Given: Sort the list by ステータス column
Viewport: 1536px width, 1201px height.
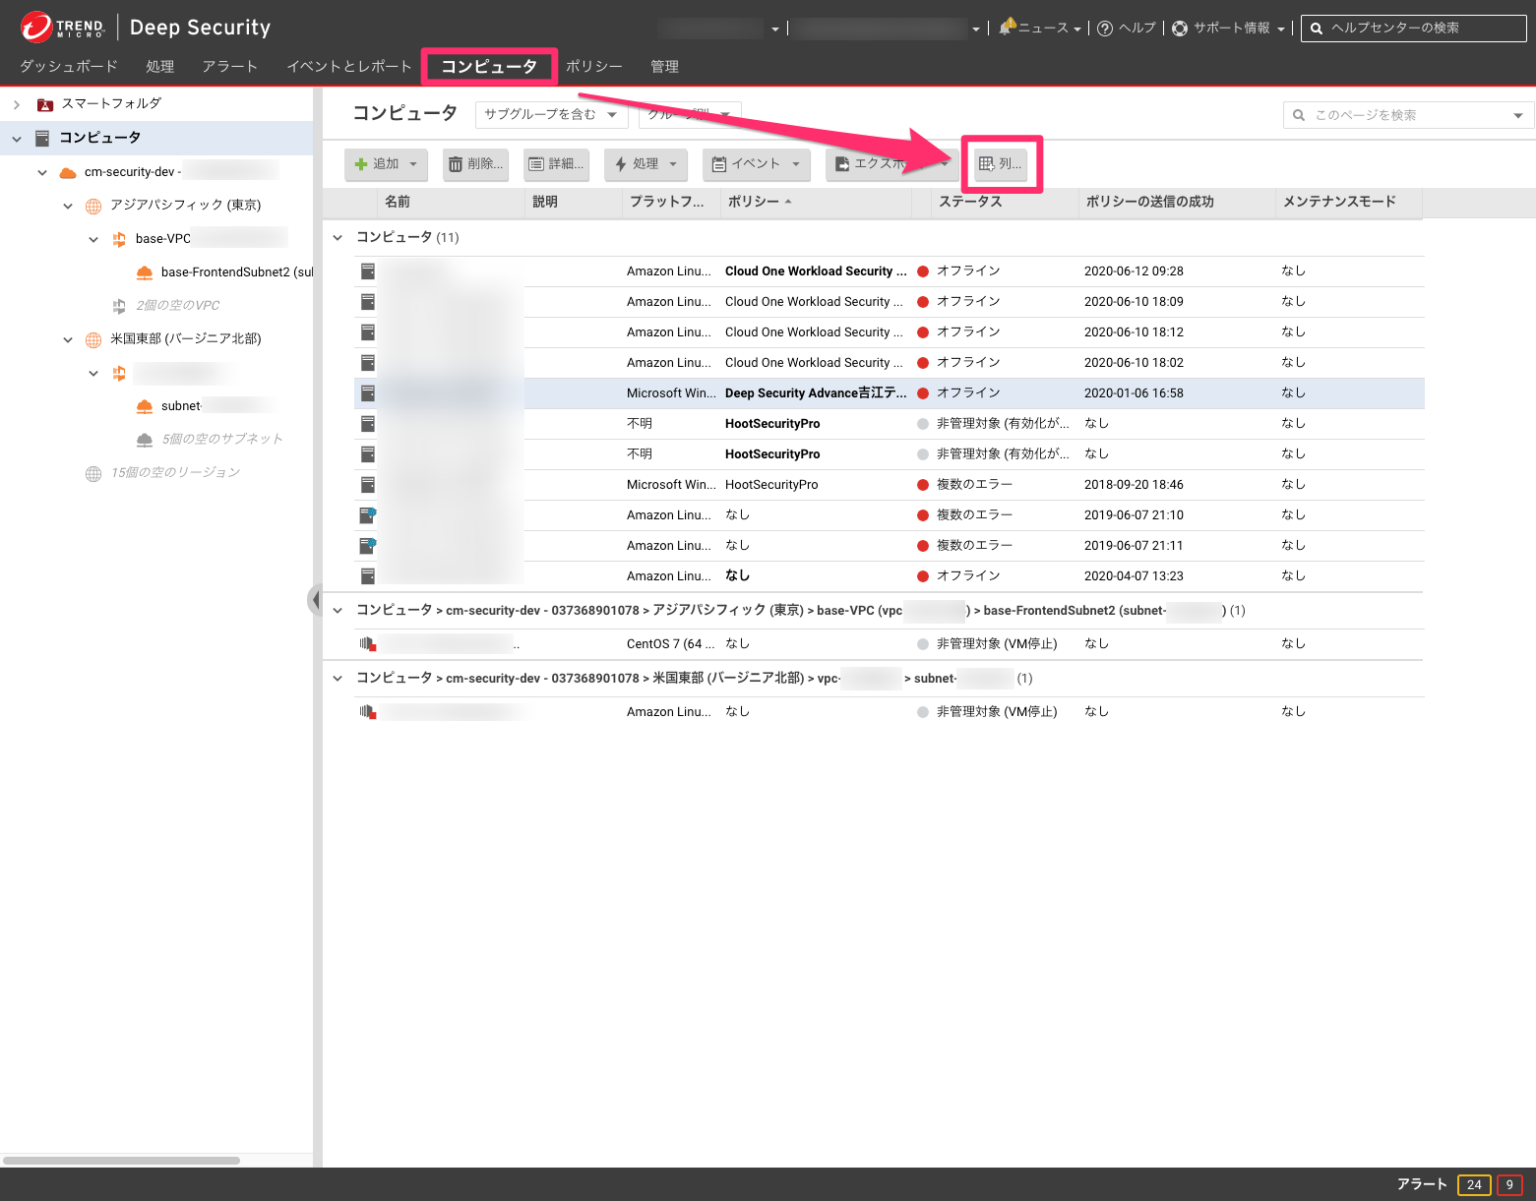Looking at the screenshot, I should click(x=969, y=202).
